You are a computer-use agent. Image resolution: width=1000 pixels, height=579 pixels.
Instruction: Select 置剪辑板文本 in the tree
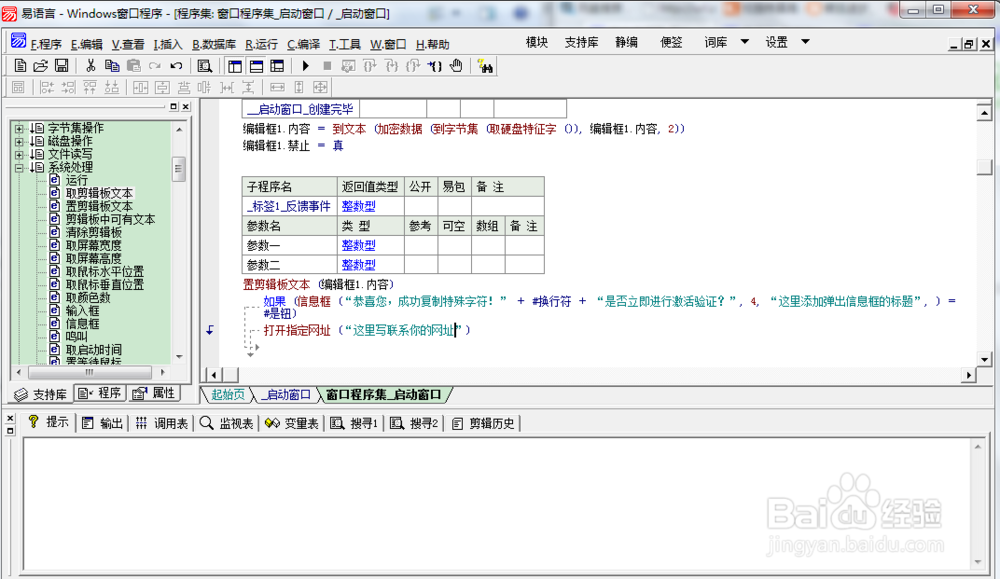point(99,206)
